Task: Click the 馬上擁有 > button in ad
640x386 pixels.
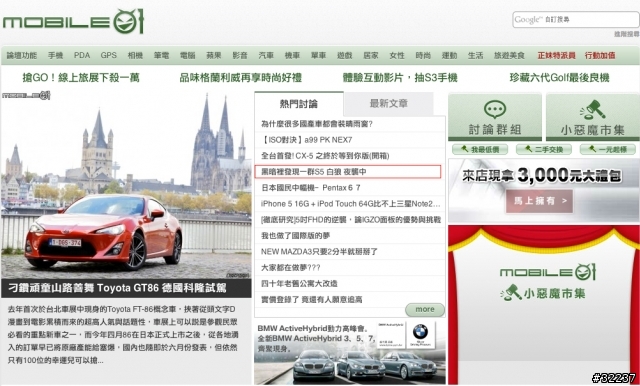Action: coord(540,201)
